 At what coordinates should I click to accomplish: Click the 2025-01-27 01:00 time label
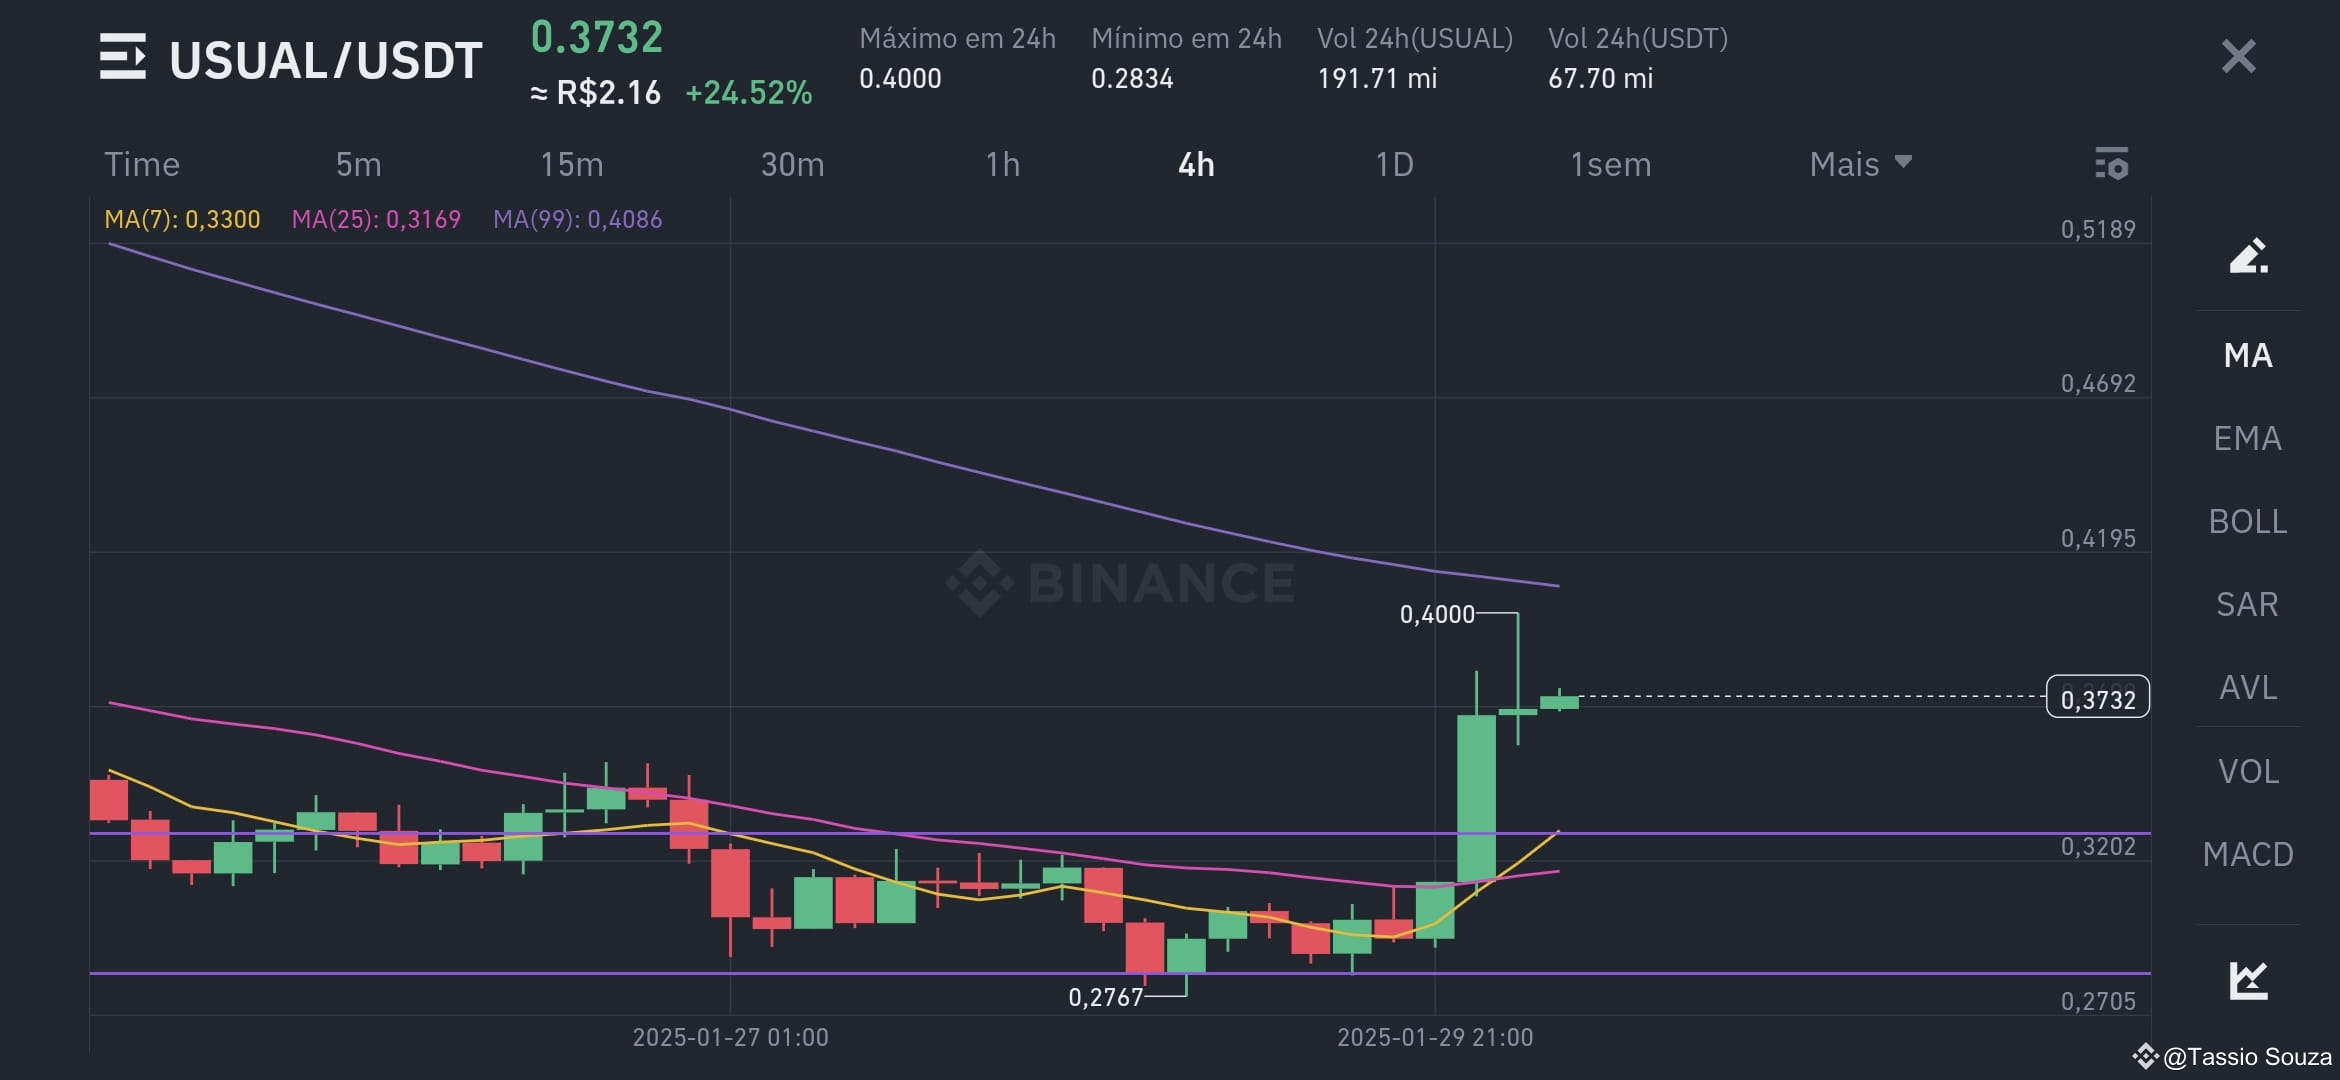point(730,1037)
